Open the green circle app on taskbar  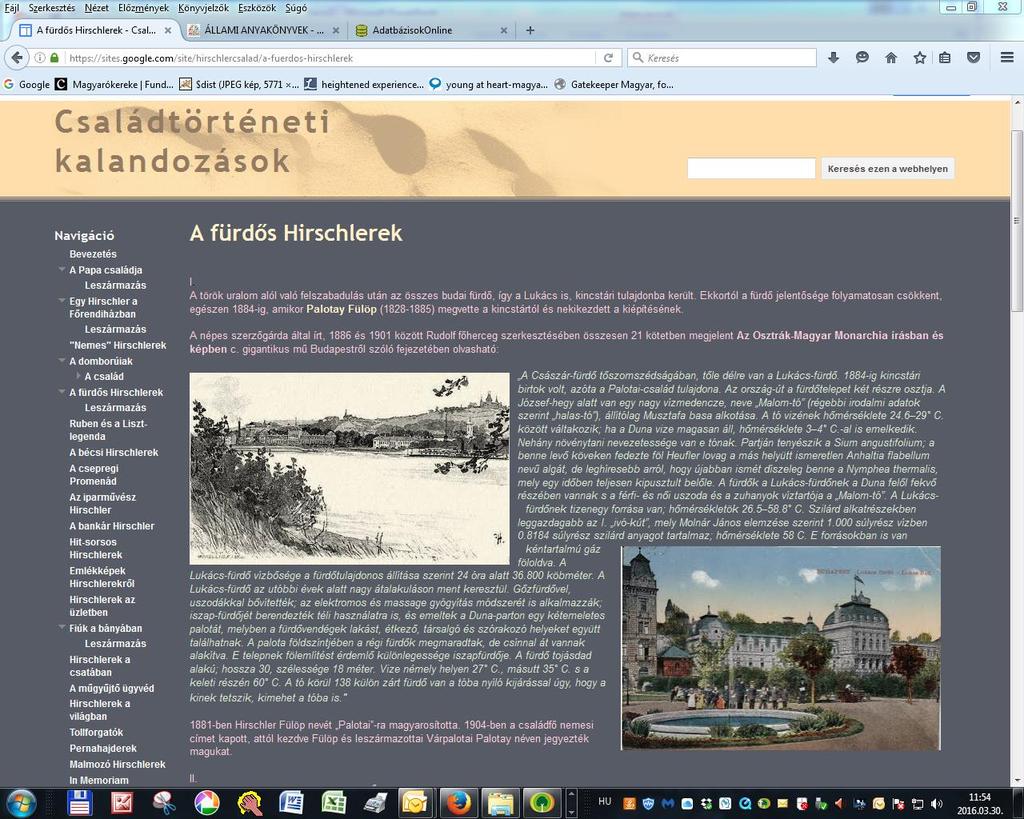pos(542,803)
